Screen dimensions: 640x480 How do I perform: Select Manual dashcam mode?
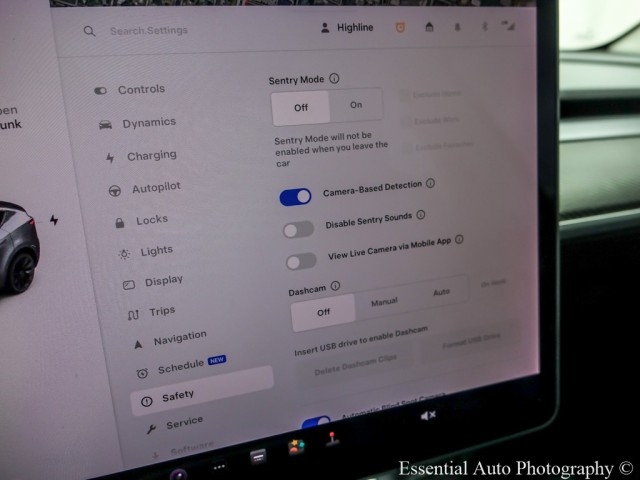pyautogui.click(x=384, y=302)
